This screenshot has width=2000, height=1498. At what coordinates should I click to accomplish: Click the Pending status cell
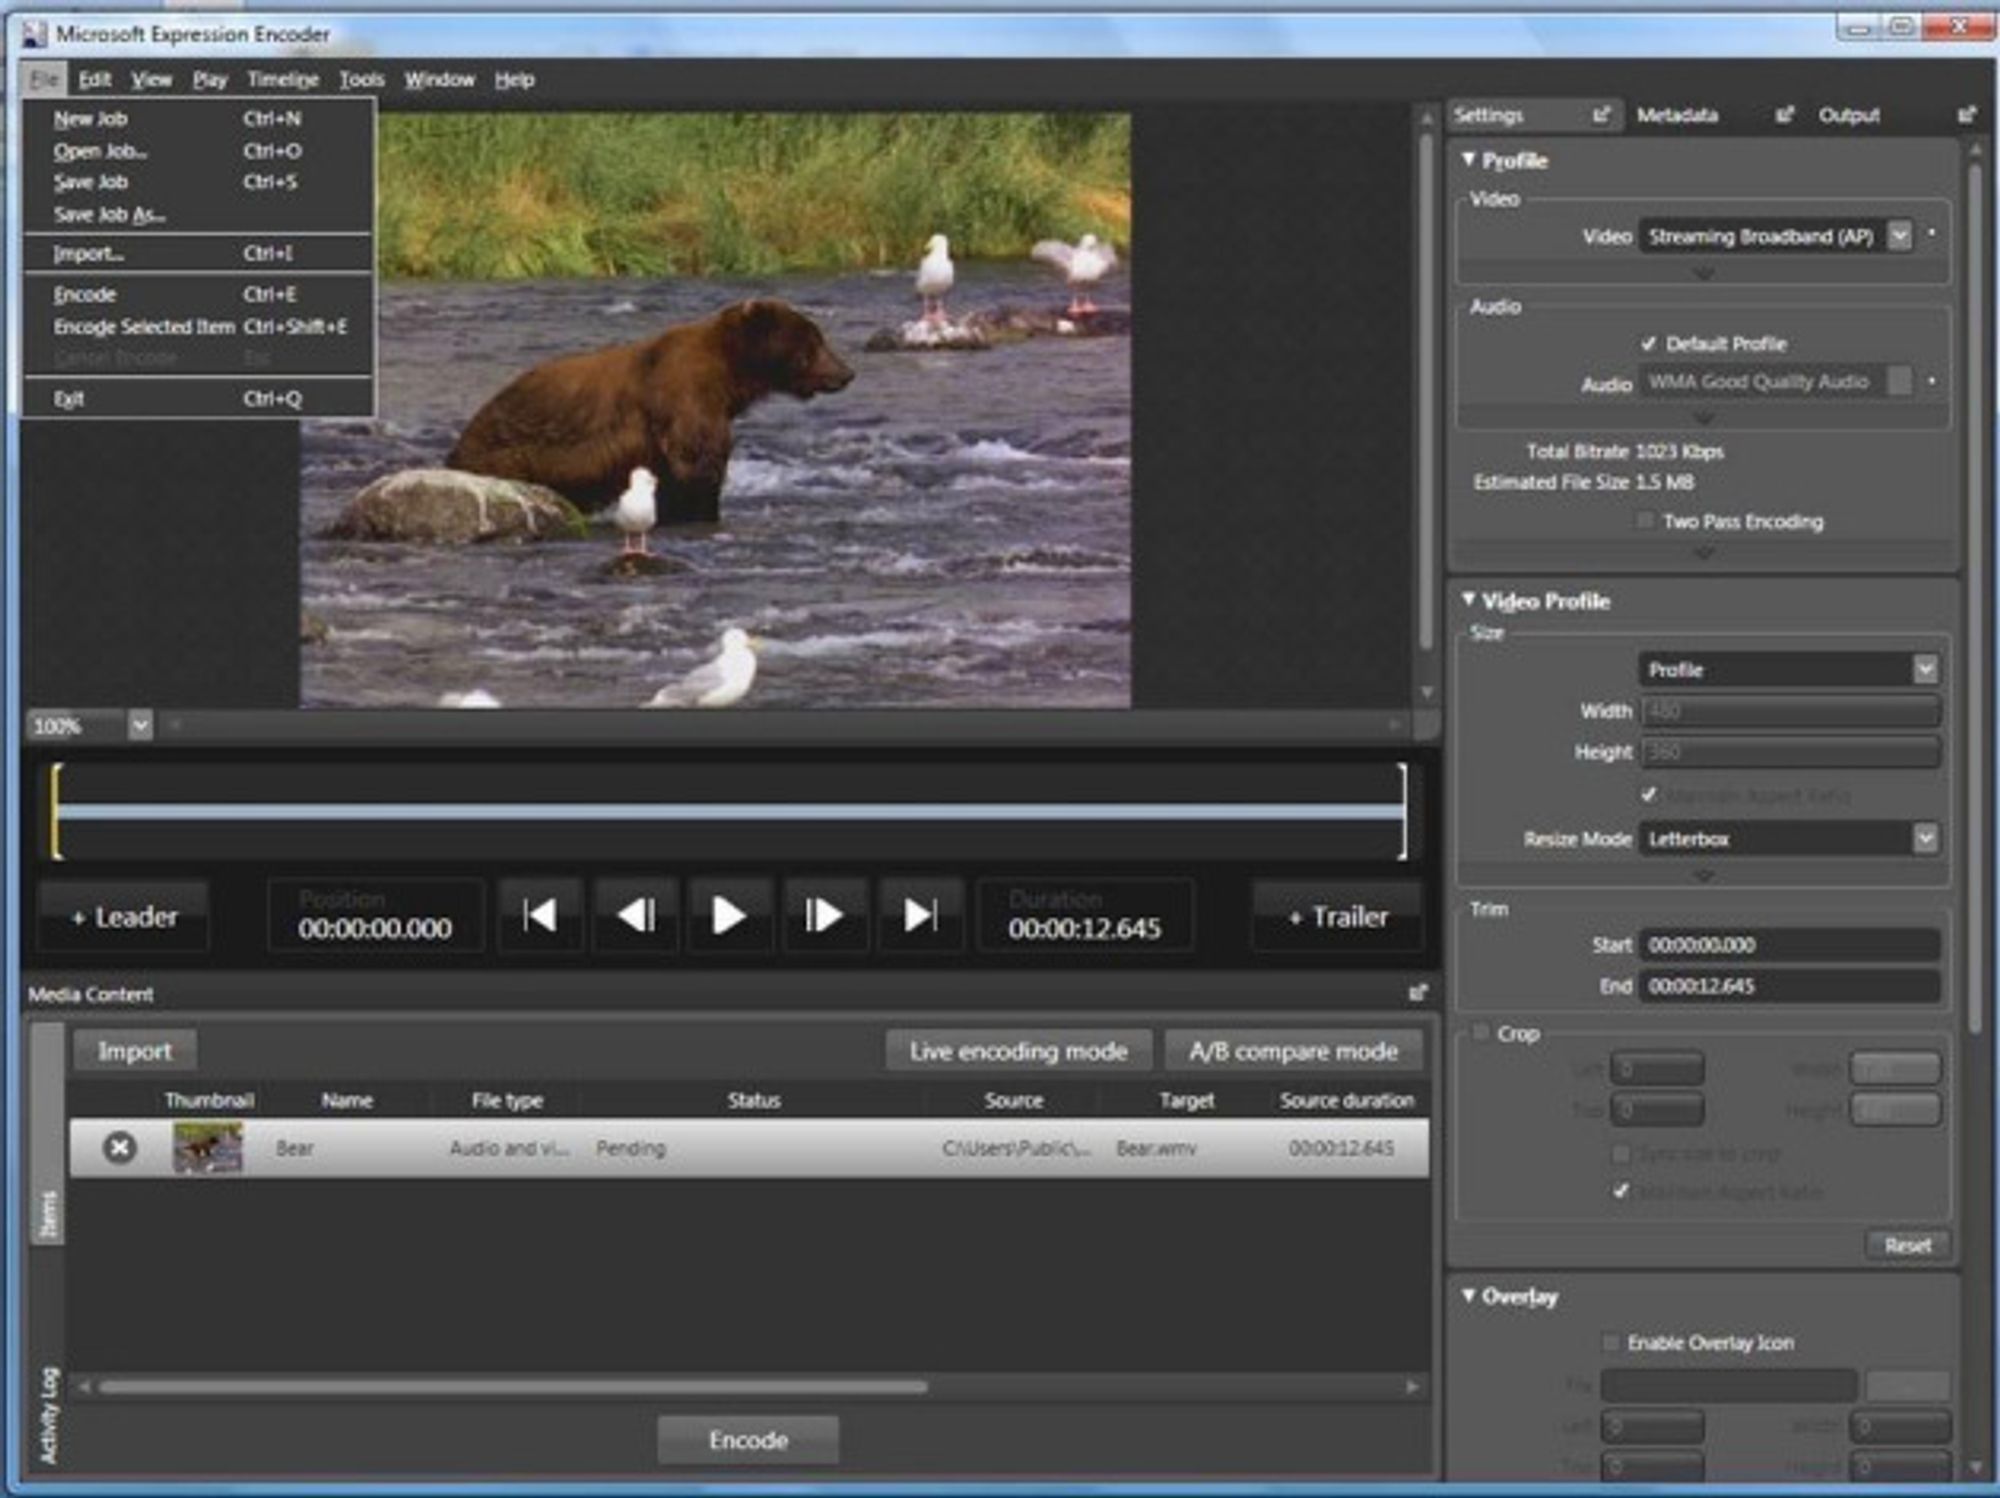click(631, 1148)
